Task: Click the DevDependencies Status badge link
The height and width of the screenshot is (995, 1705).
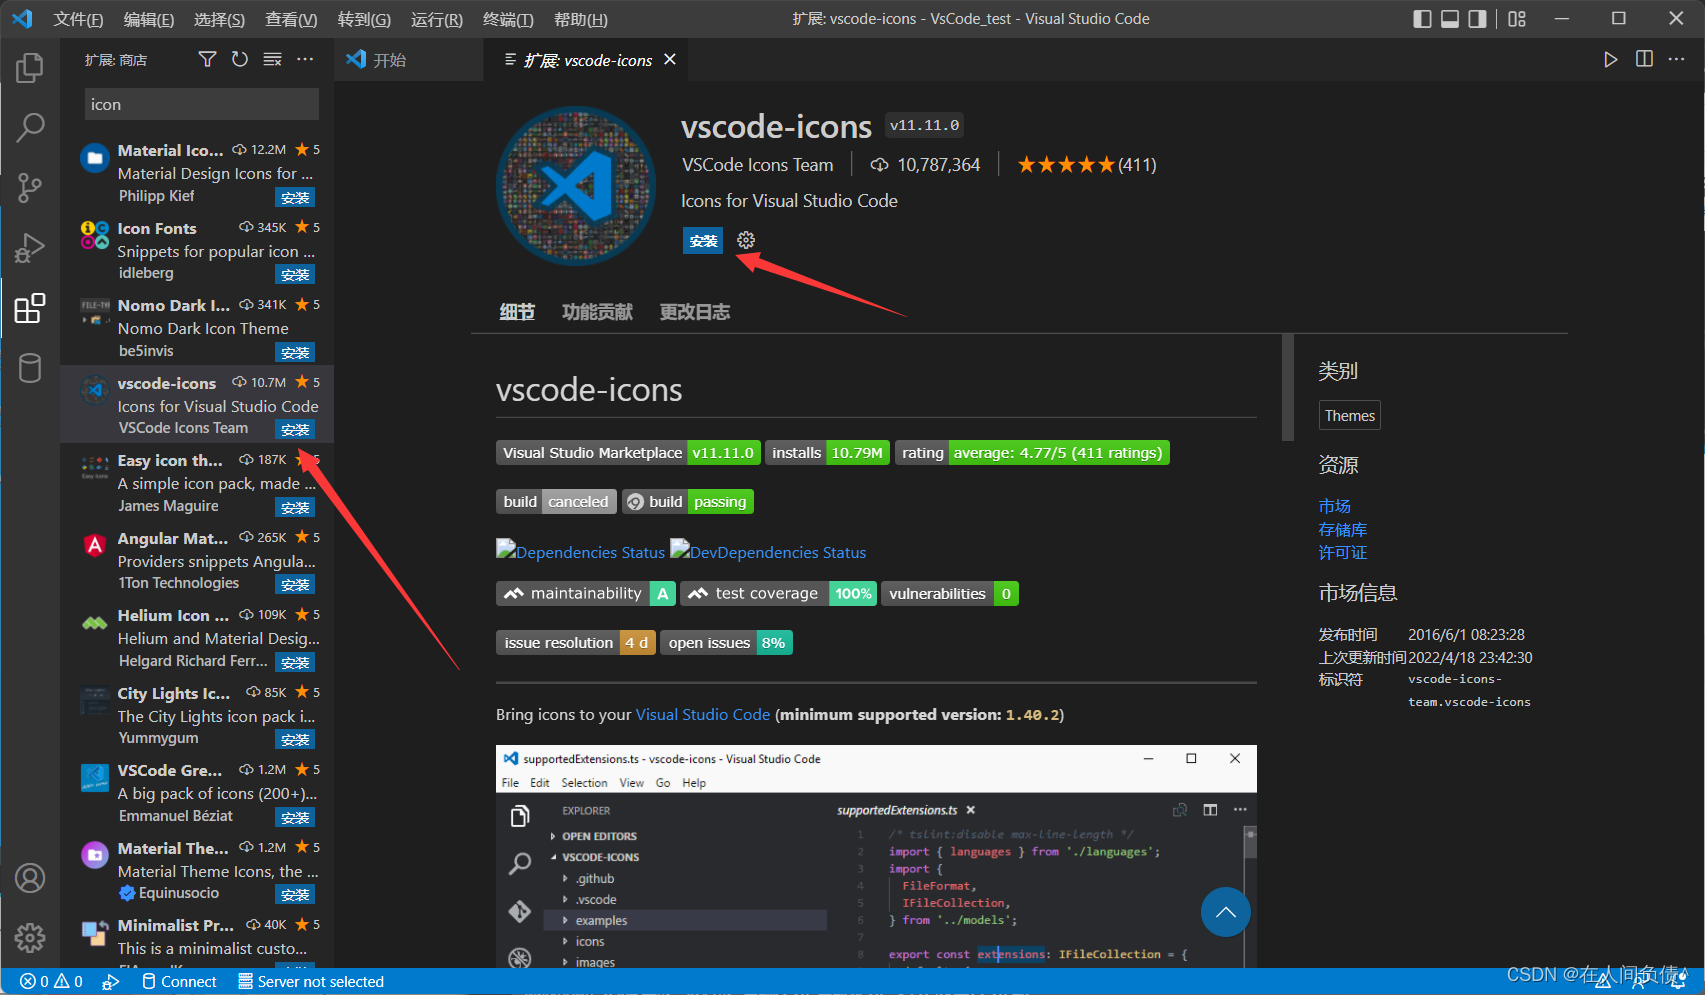Action: (x=768, y=551)
